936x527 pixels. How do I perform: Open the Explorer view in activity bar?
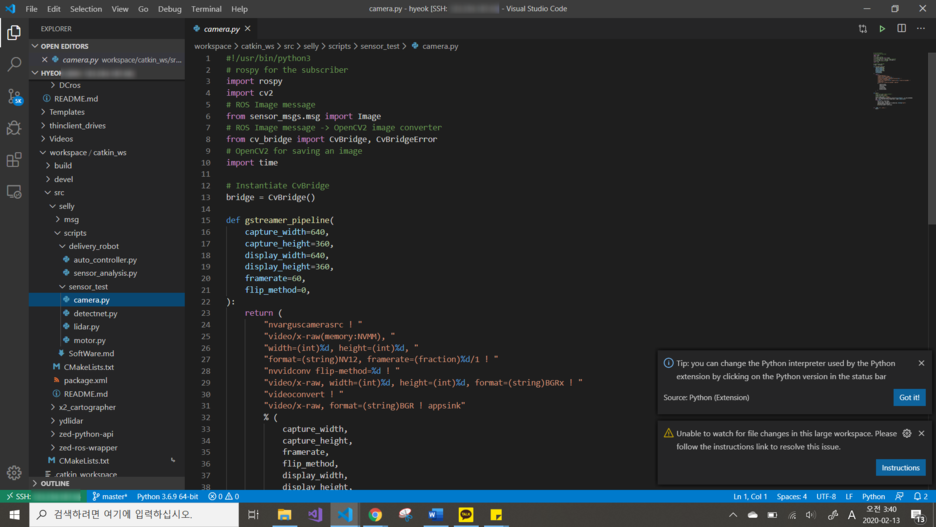(x=14, y=32)
